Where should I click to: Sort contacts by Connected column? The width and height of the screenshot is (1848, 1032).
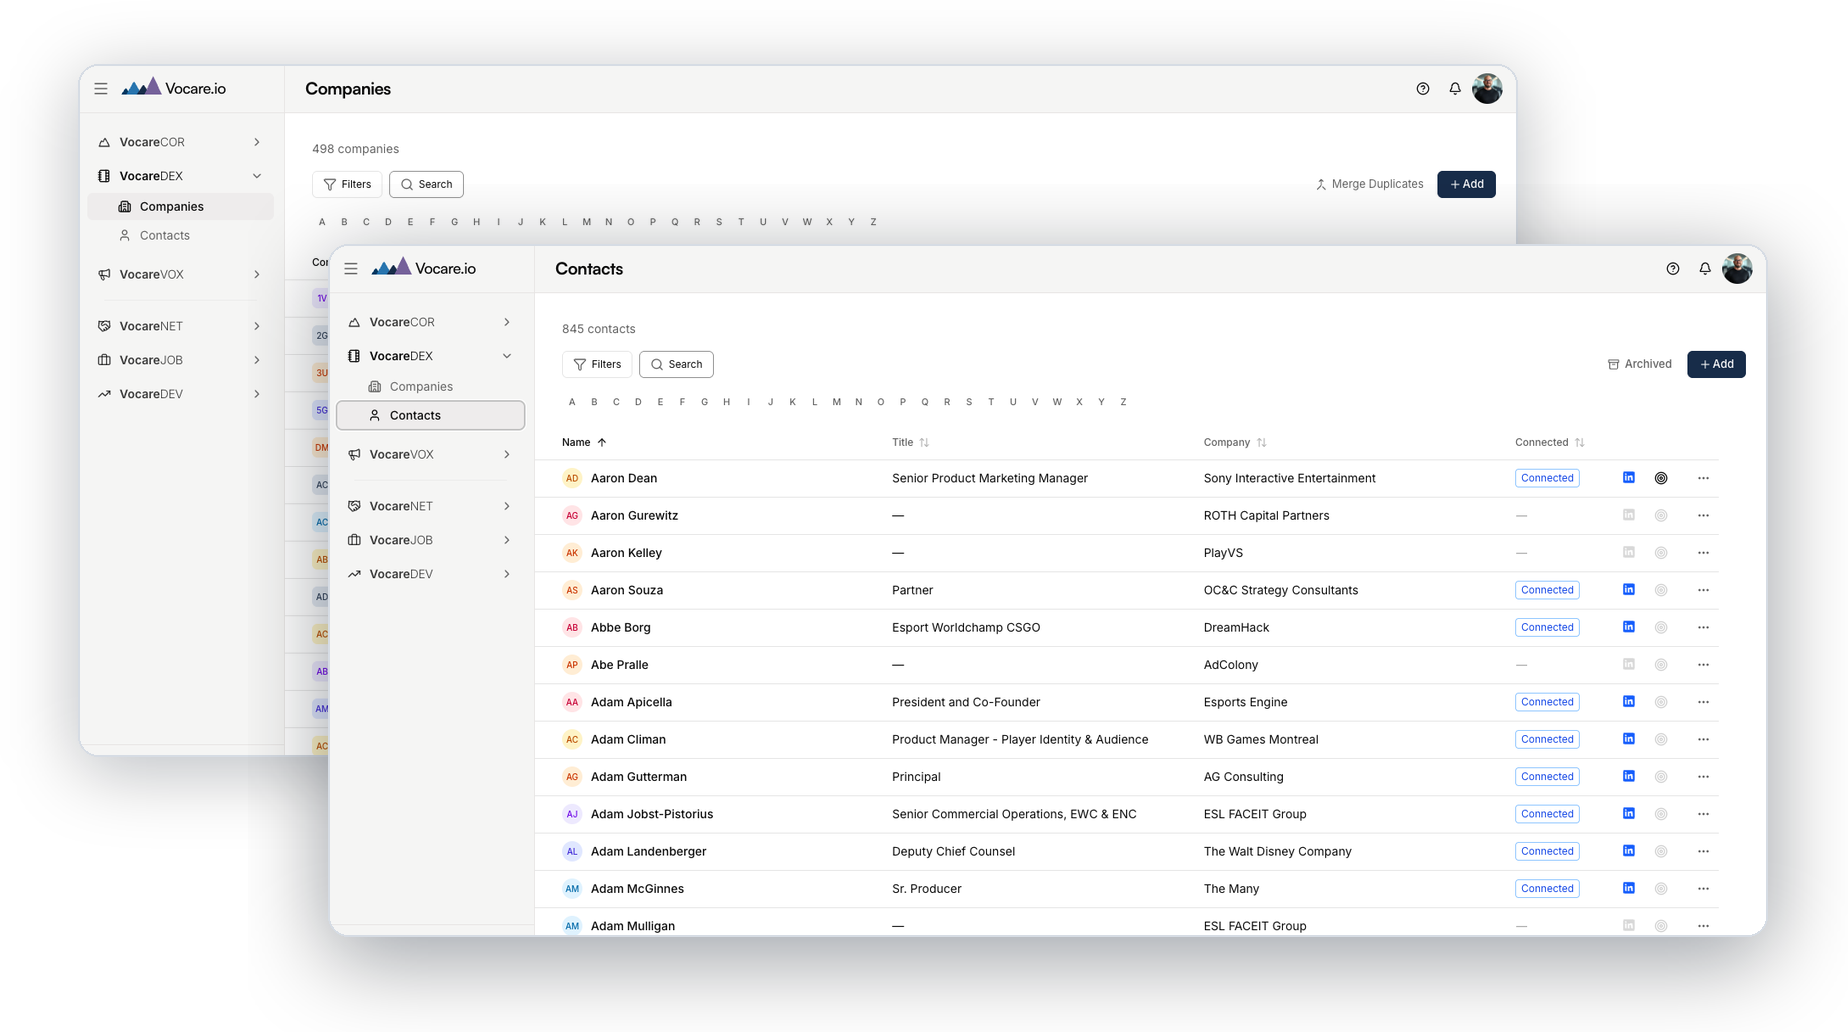click(1549, 442)
